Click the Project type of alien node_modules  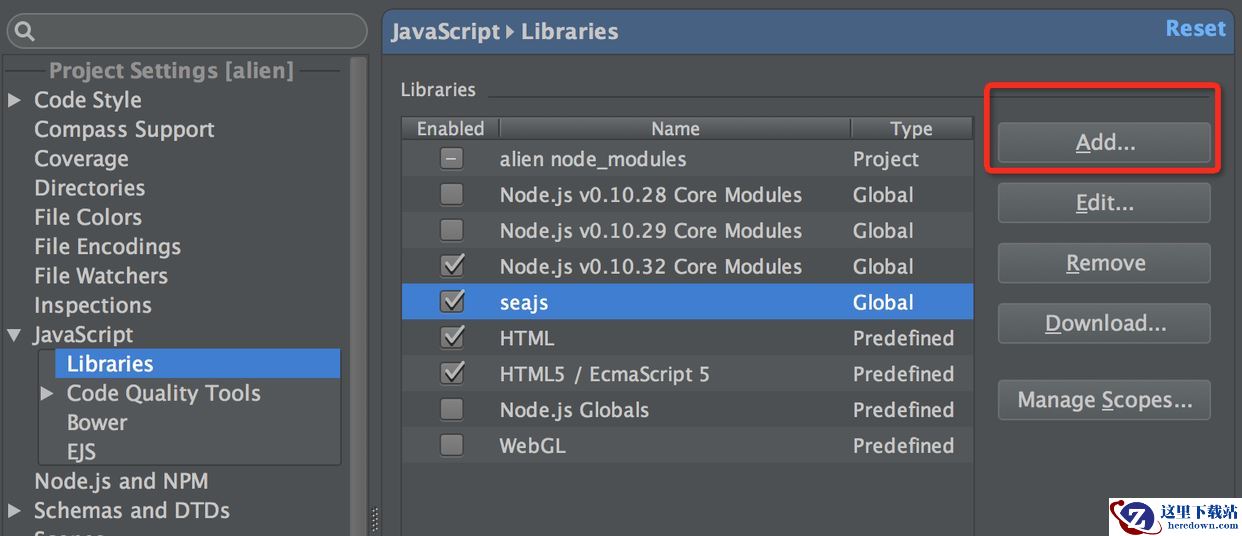coord(886,159)
